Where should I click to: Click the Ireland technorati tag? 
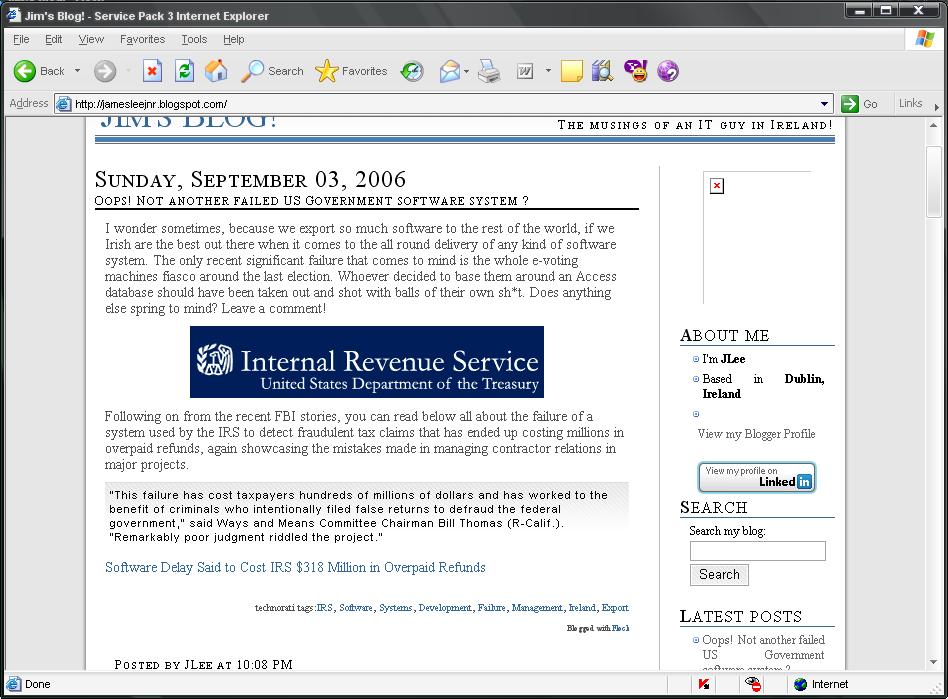coord(582,608)
